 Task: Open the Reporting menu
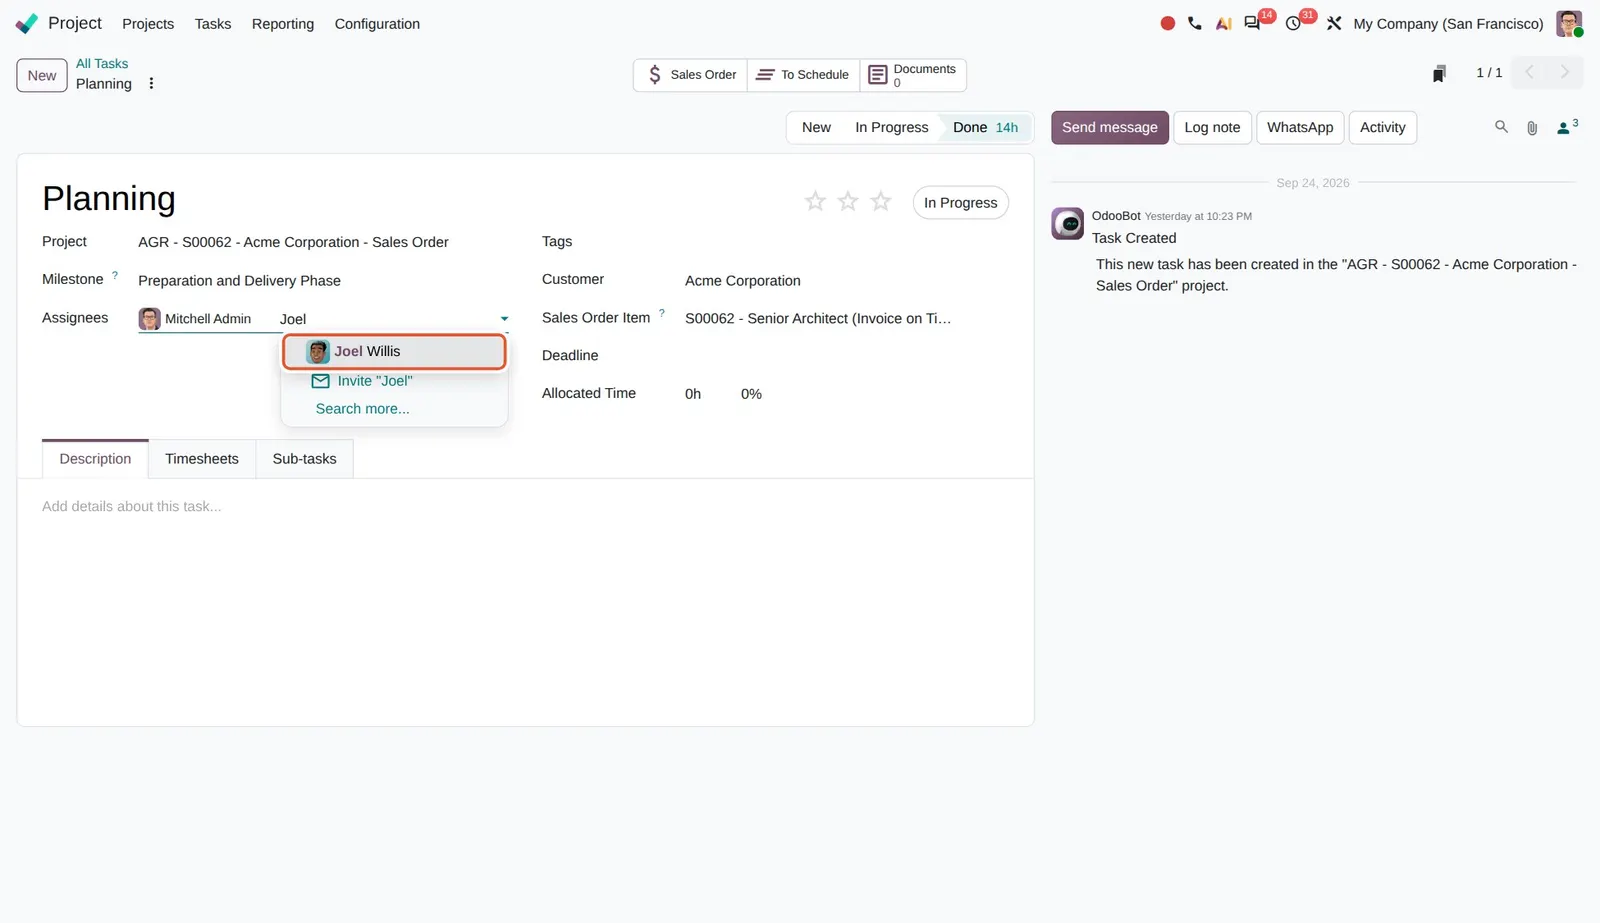pyautogui.click(x=283, y=24)
